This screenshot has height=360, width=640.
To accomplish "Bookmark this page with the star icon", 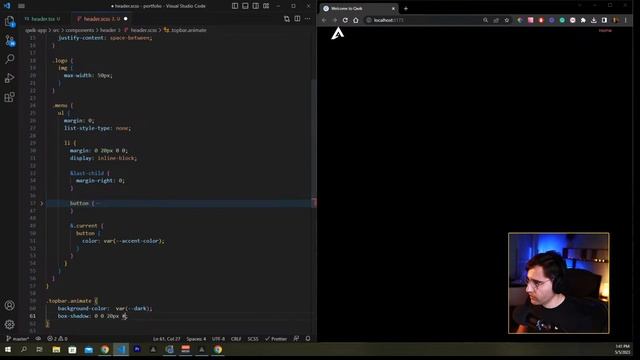I will [507, 20].
